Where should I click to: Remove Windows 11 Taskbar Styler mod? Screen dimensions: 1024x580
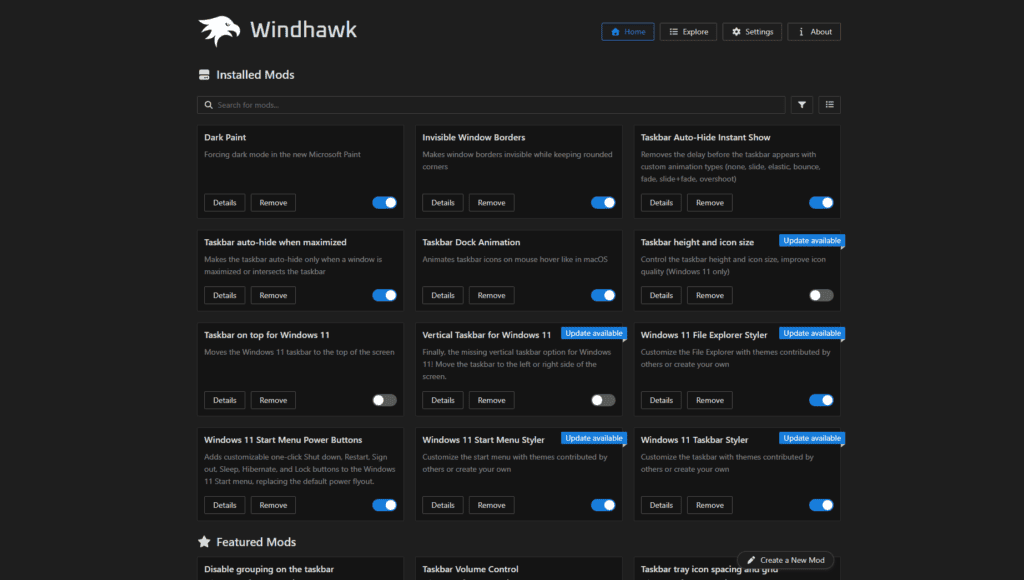[709, 505]
